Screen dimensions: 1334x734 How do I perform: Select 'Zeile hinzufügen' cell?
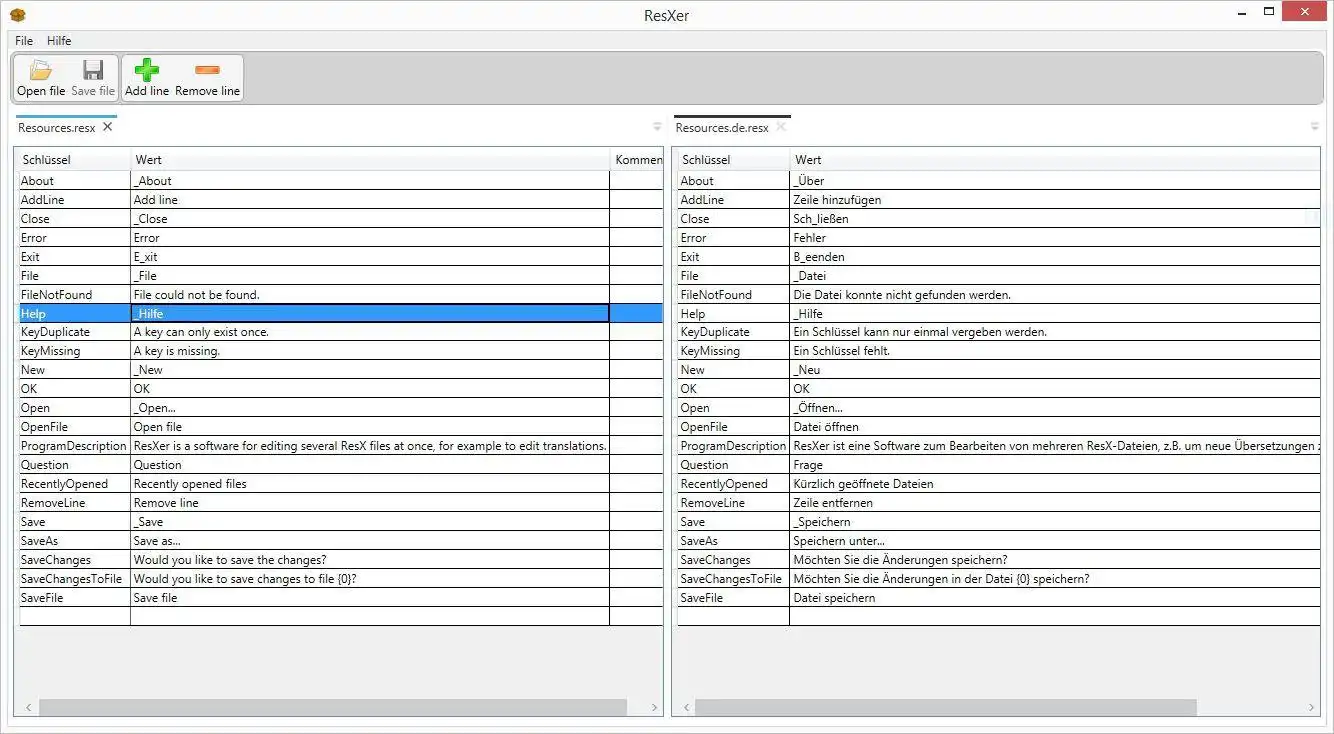click(1055, 200)
